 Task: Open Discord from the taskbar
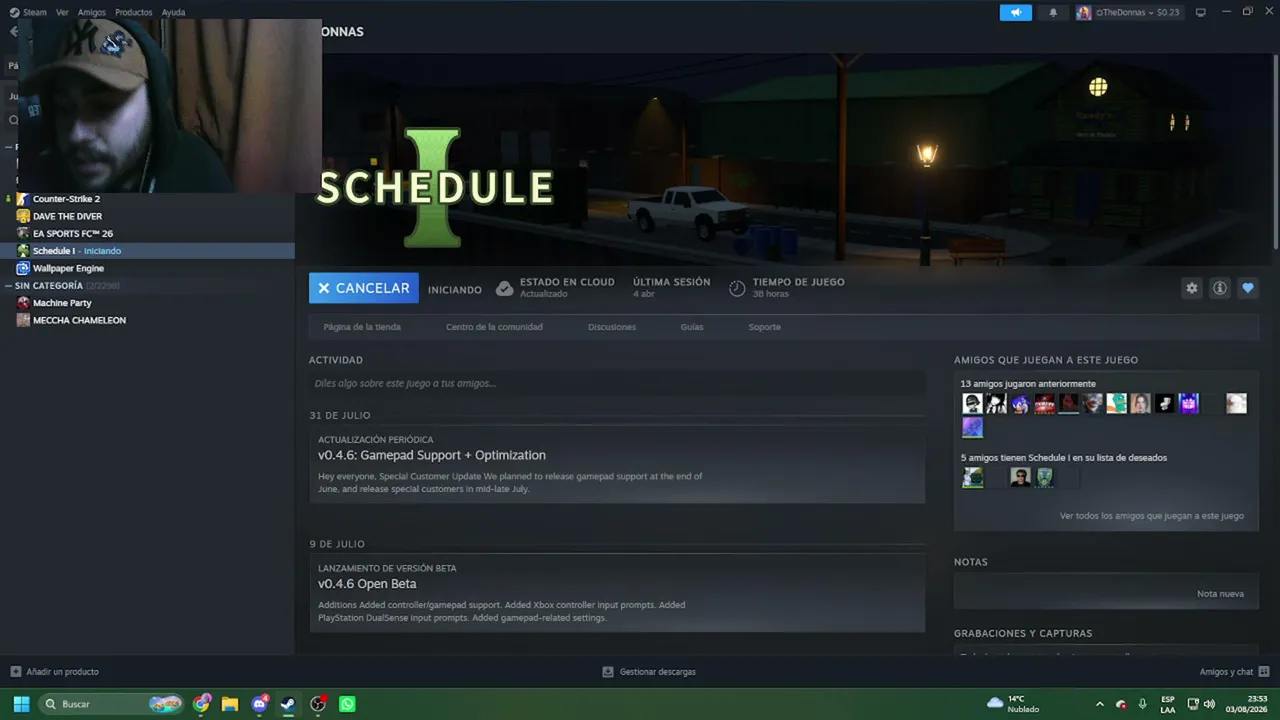coord(260,704)
